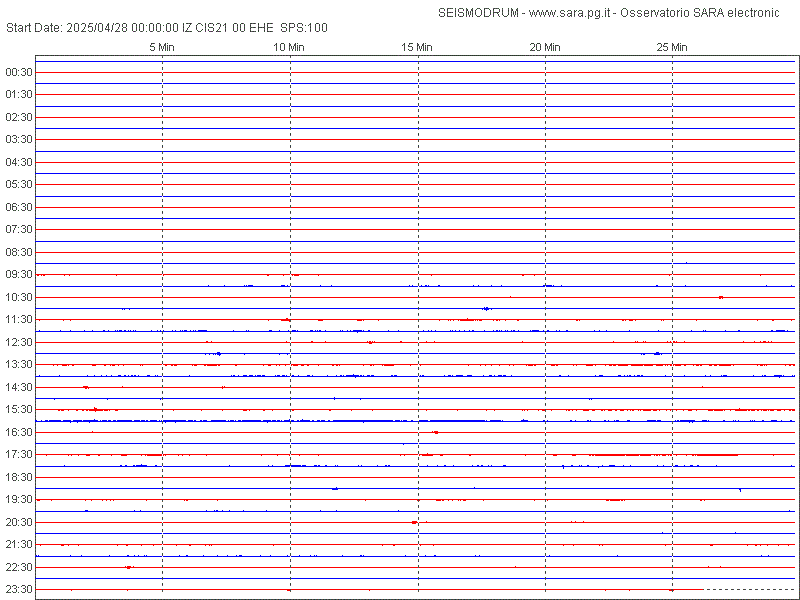Click the 11:30 row time label
Image resolution: width=800 pixels, height=600 pixels.
pyautogui.click(x=19, y=319)
